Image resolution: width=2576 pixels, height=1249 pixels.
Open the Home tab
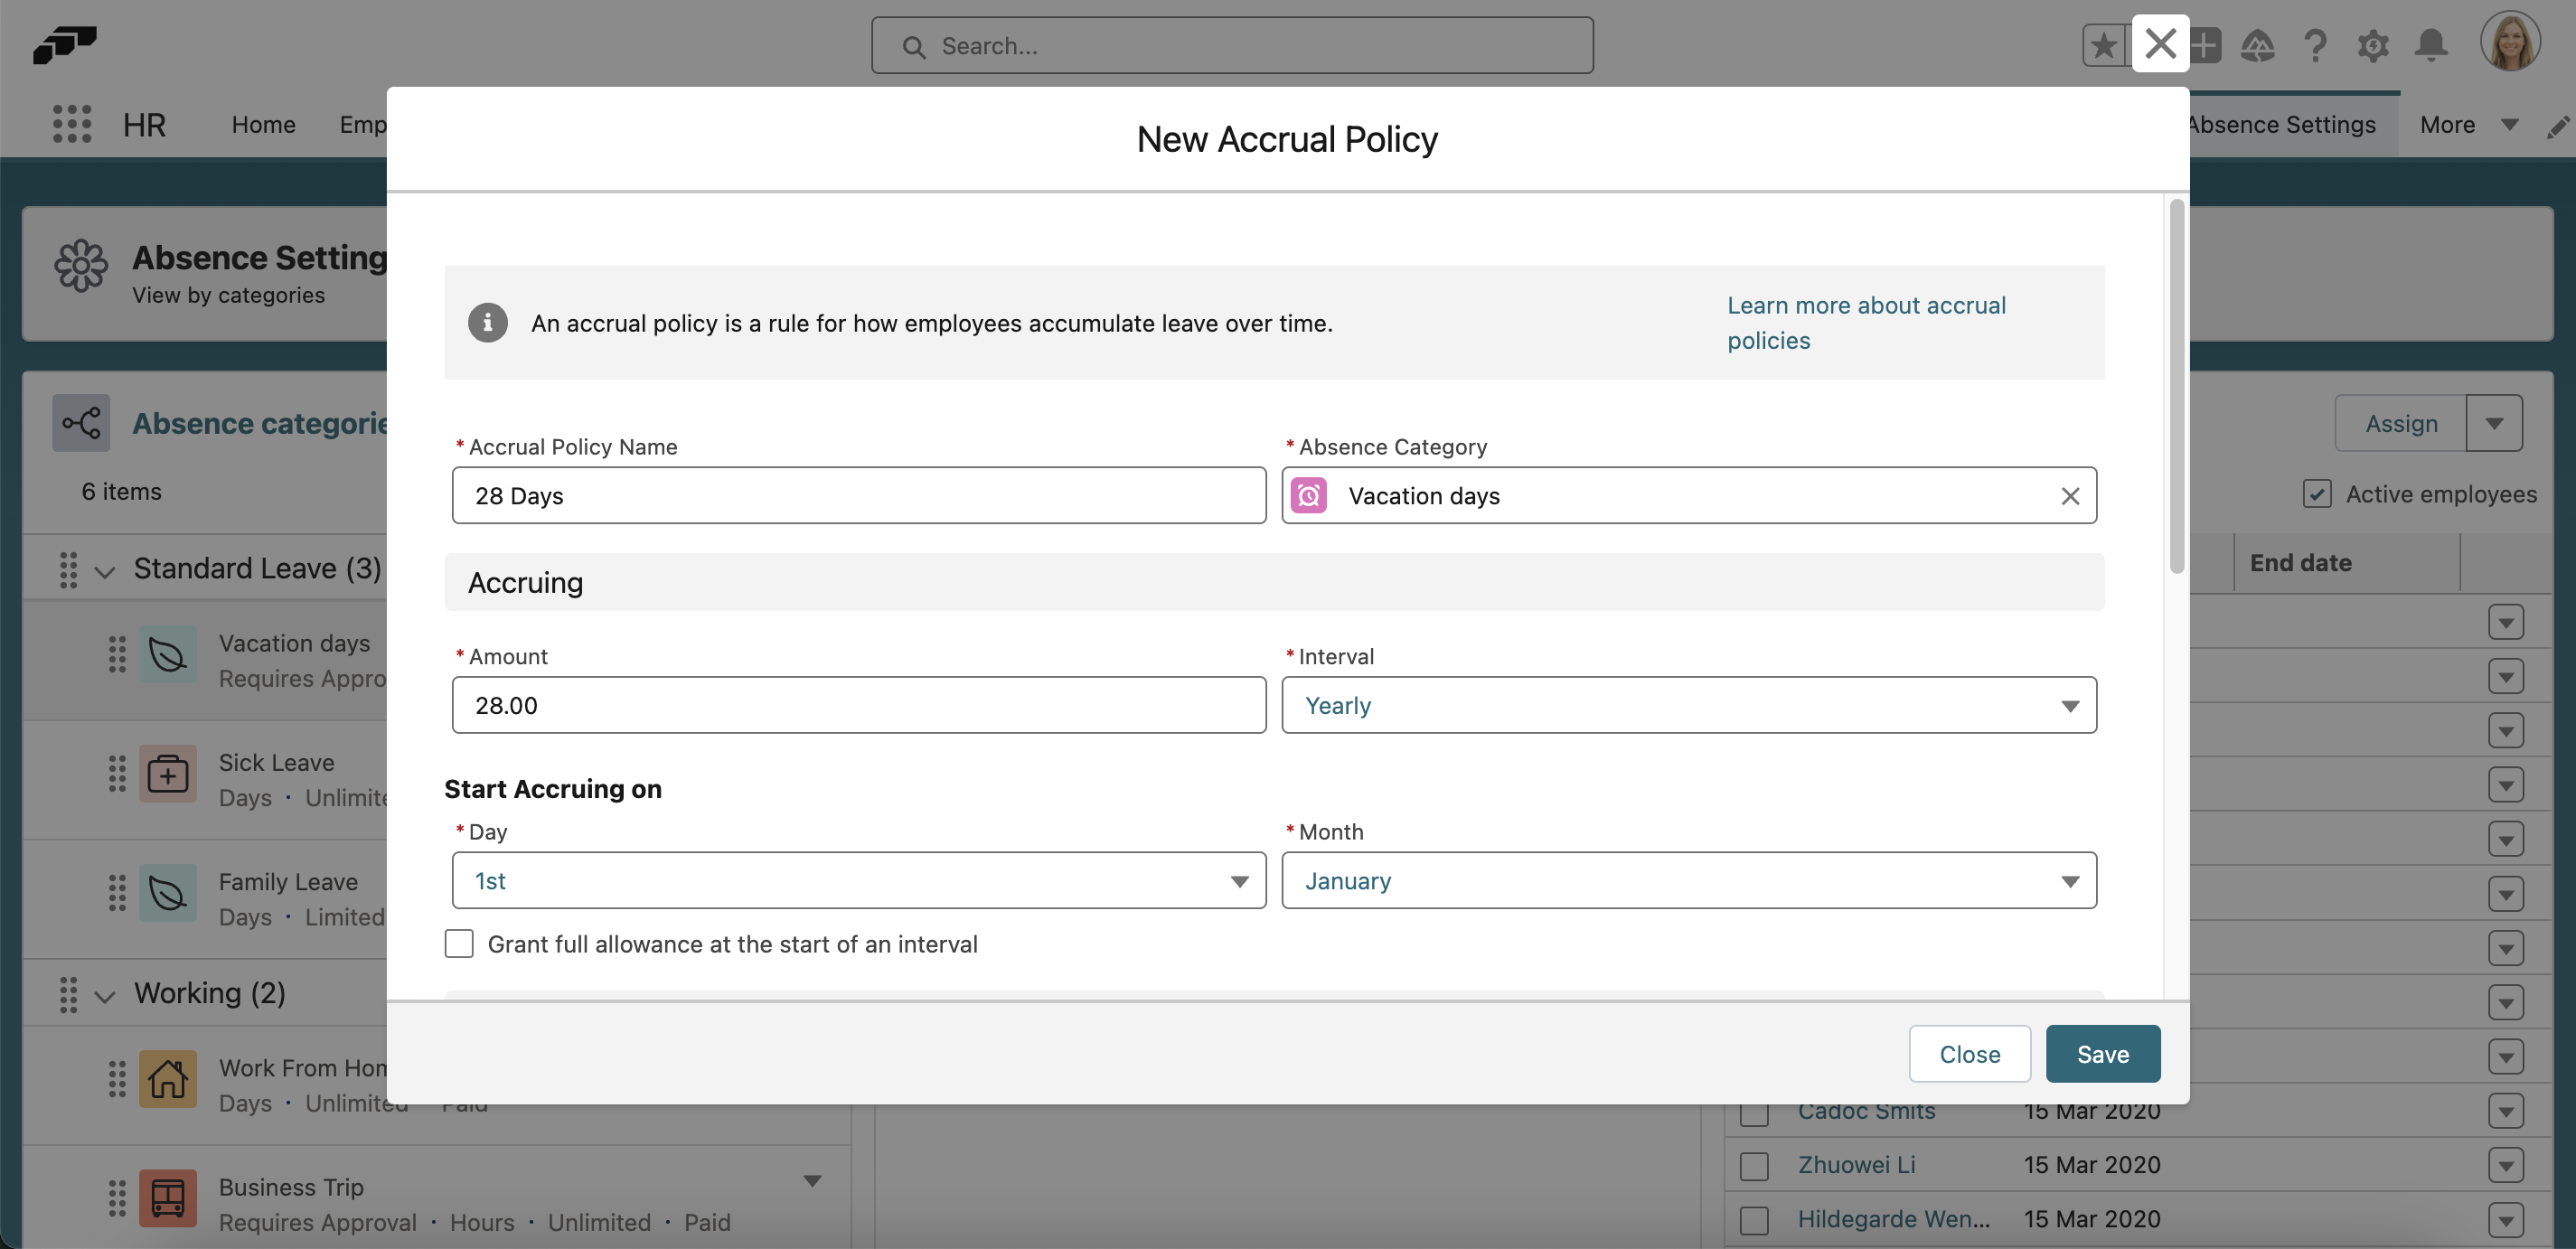click(x=263, y=124)
